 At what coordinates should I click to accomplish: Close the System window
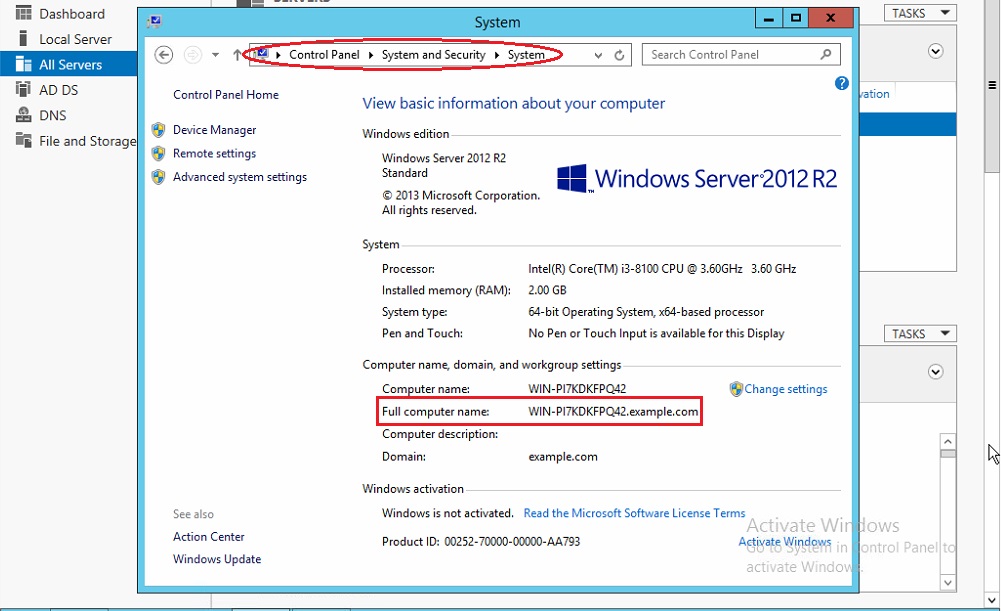pyautogui.click(x=831, y=19)
